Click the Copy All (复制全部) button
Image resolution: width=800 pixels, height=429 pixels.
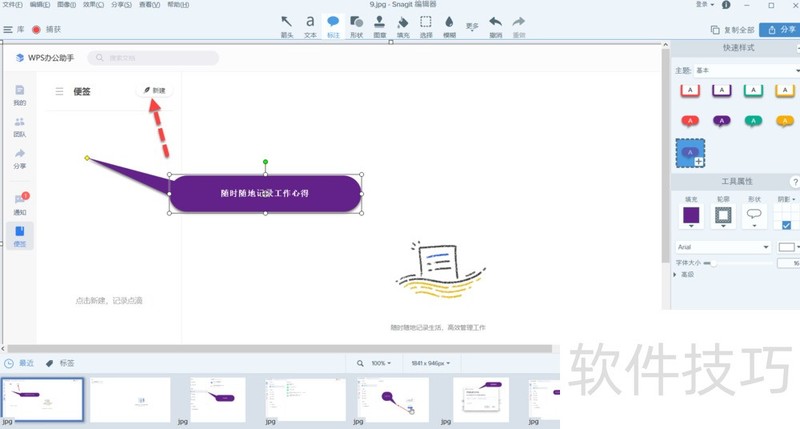730,30
